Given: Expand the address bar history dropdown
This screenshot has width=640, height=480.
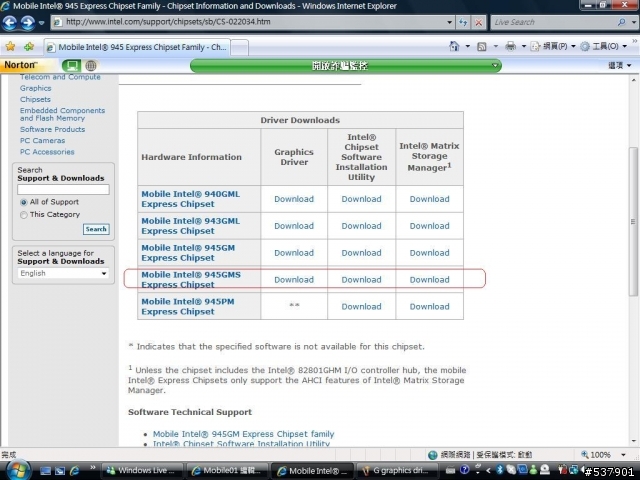Looking at the screenshot, I should pyautogui.click(x=449, y=22).
